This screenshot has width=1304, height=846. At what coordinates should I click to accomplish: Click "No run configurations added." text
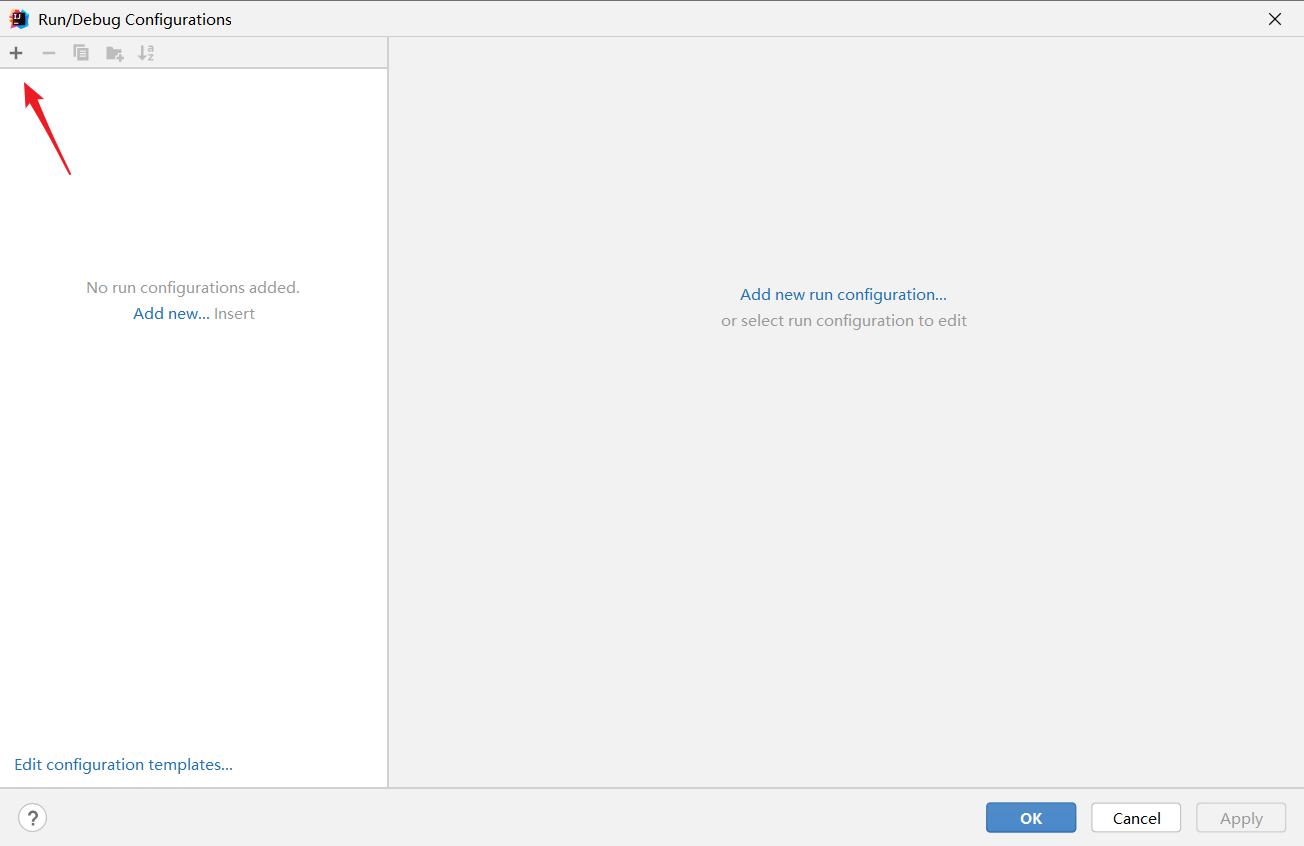[193, 288]
